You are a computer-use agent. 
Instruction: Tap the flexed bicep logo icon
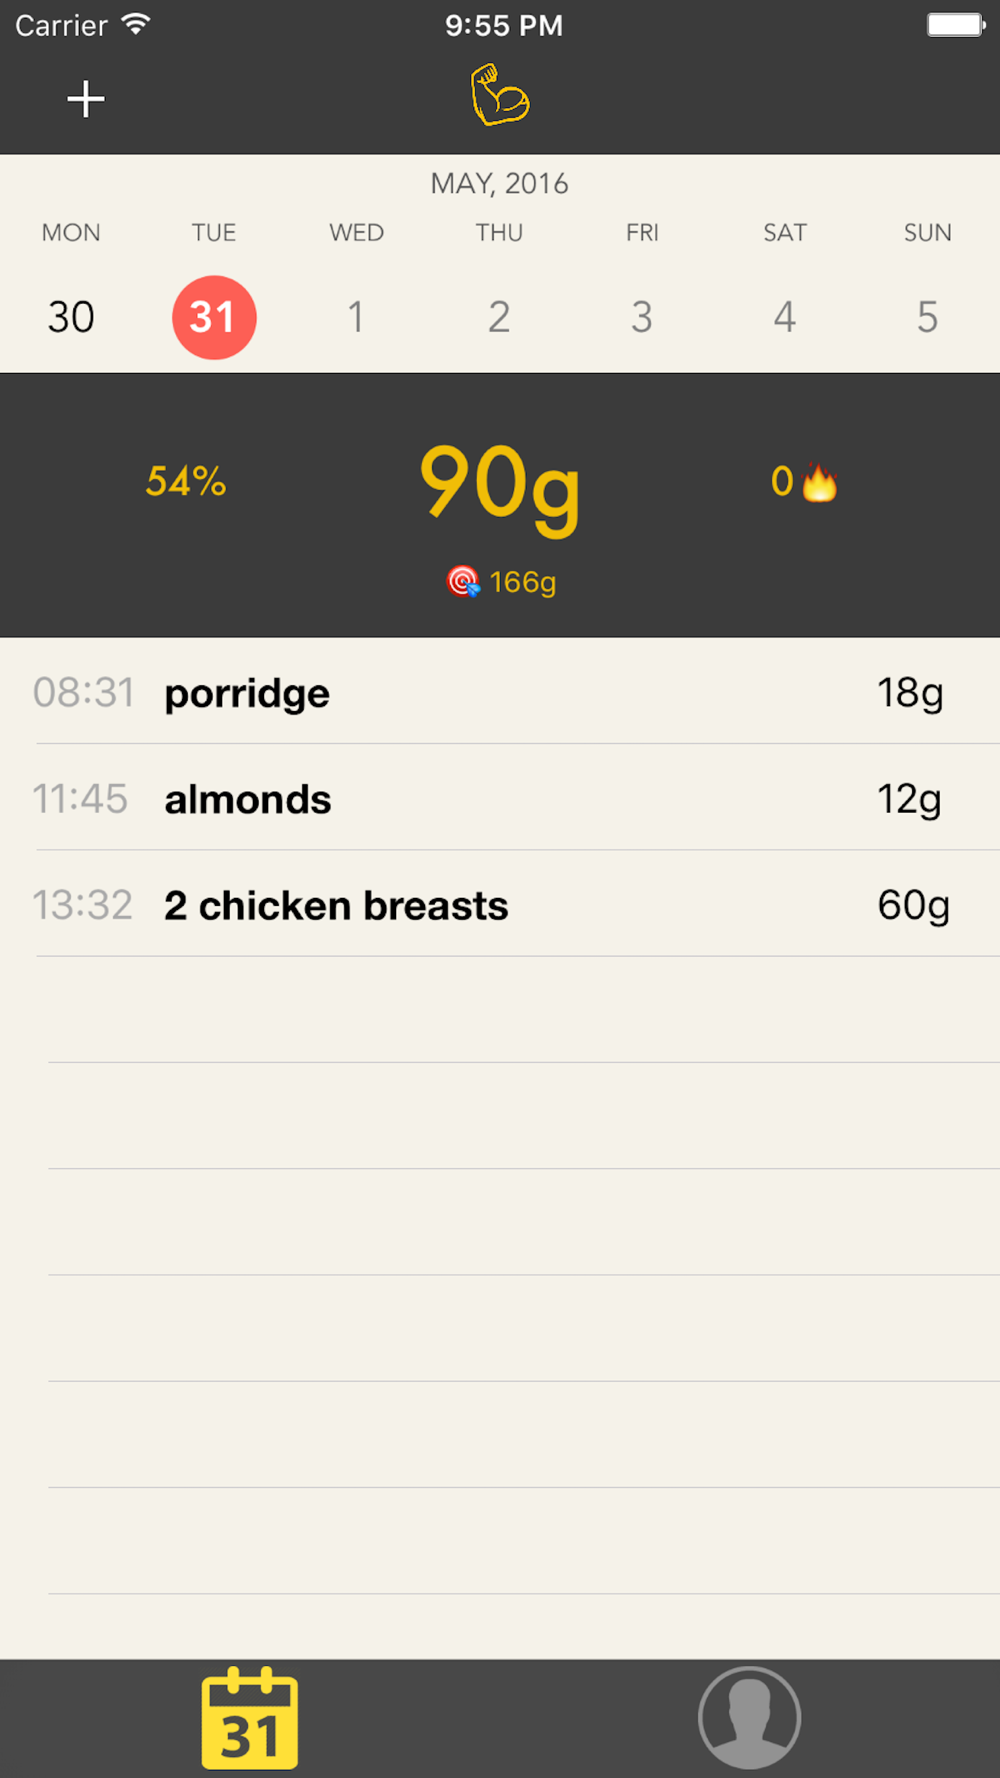(499, 96)
